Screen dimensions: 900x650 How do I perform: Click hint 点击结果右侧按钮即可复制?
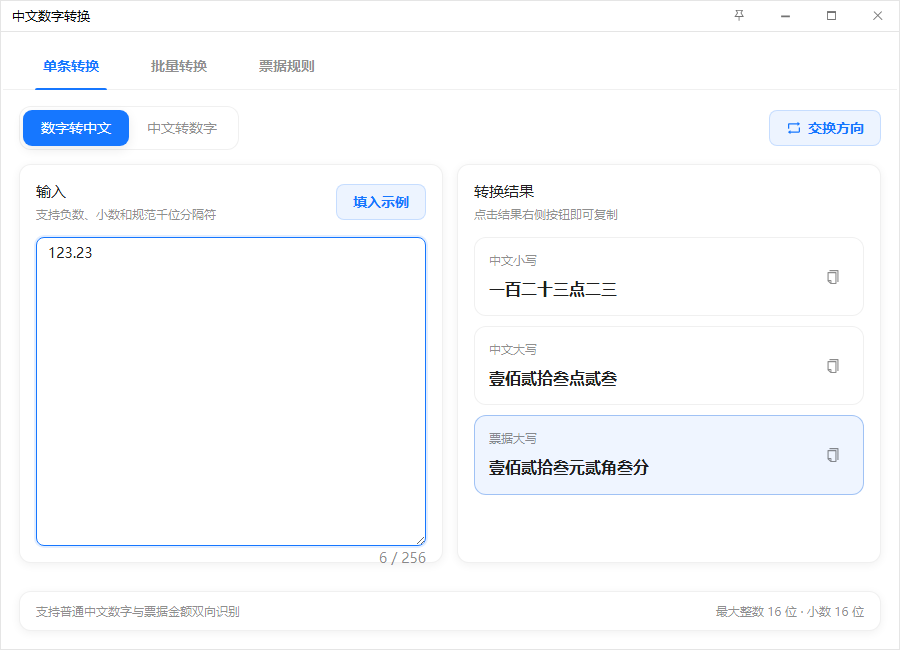(x=546, y=215)
